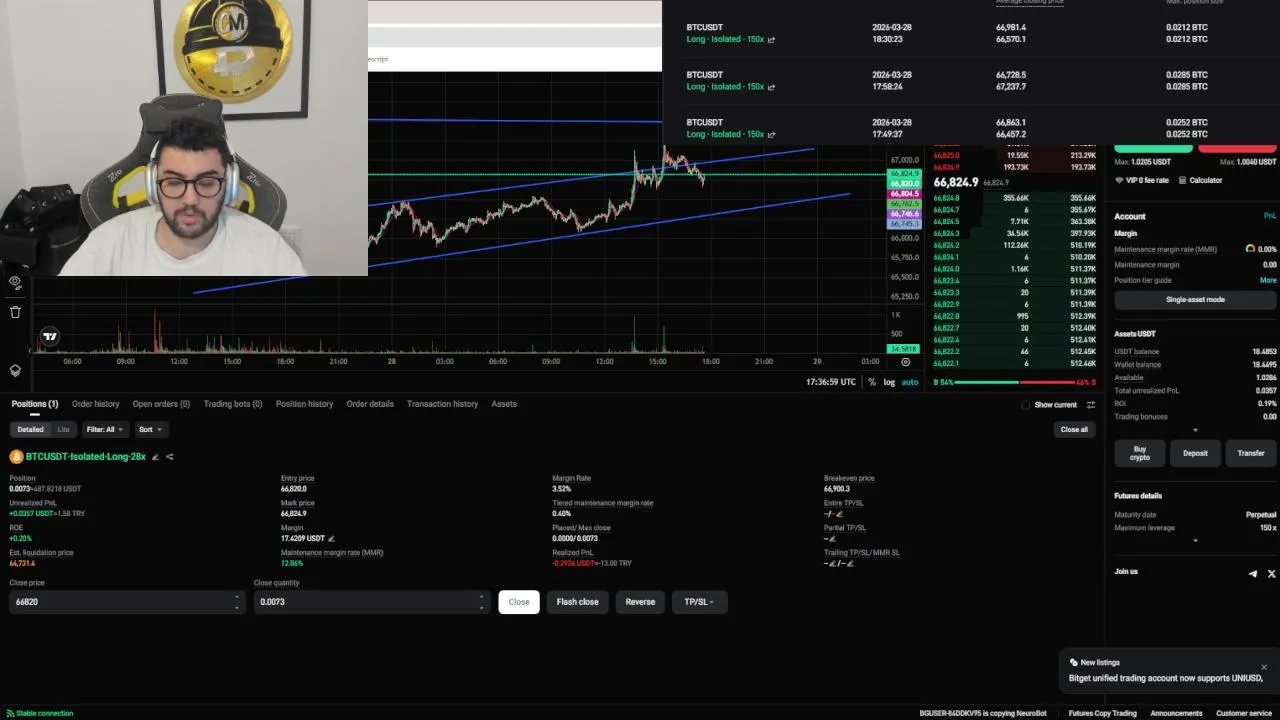The image size is (1280, 720).
Task: Click the New listings notification icon
Action: [1074, 662]
